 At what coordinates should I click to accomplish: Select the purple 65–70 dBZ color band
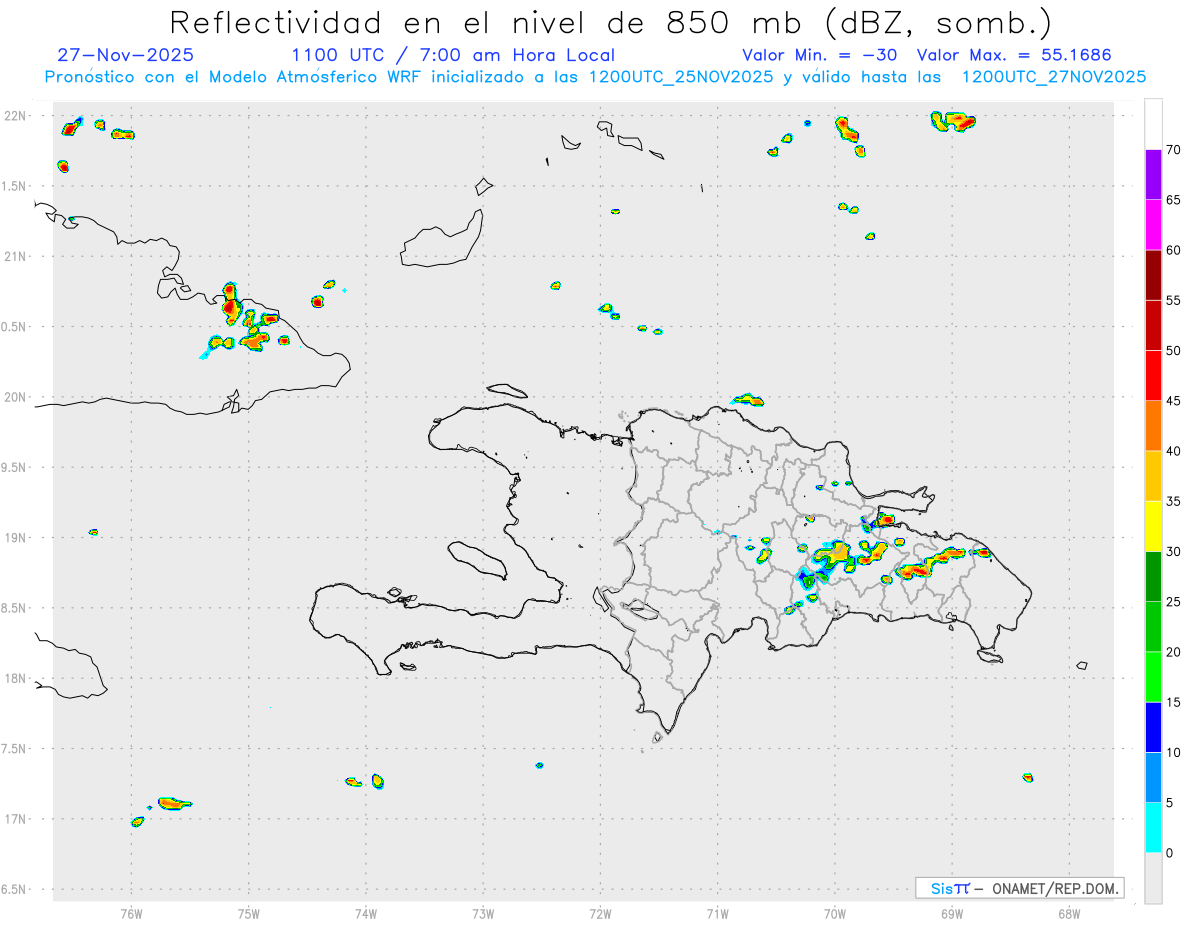coord(1153,175)
